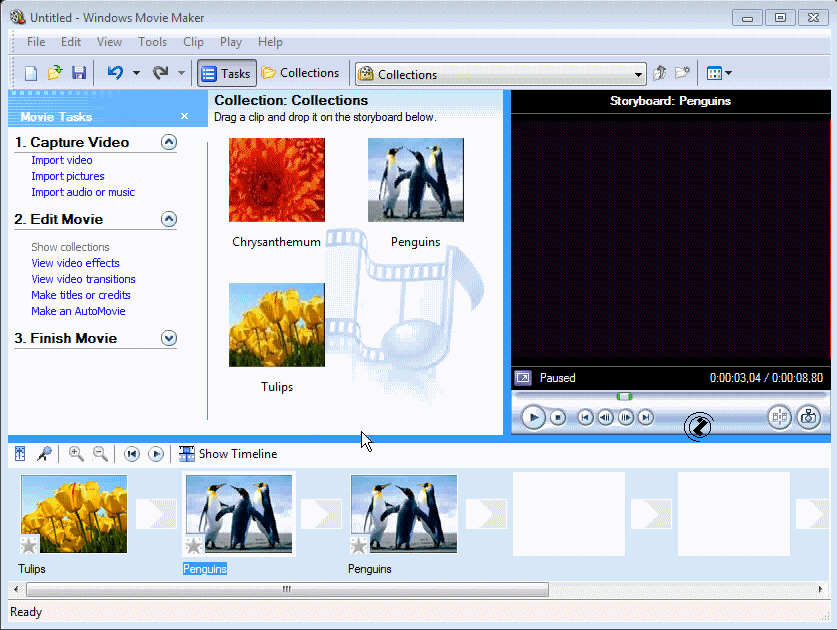Open the Play menu
837x630 pixels.
(231, 42)
